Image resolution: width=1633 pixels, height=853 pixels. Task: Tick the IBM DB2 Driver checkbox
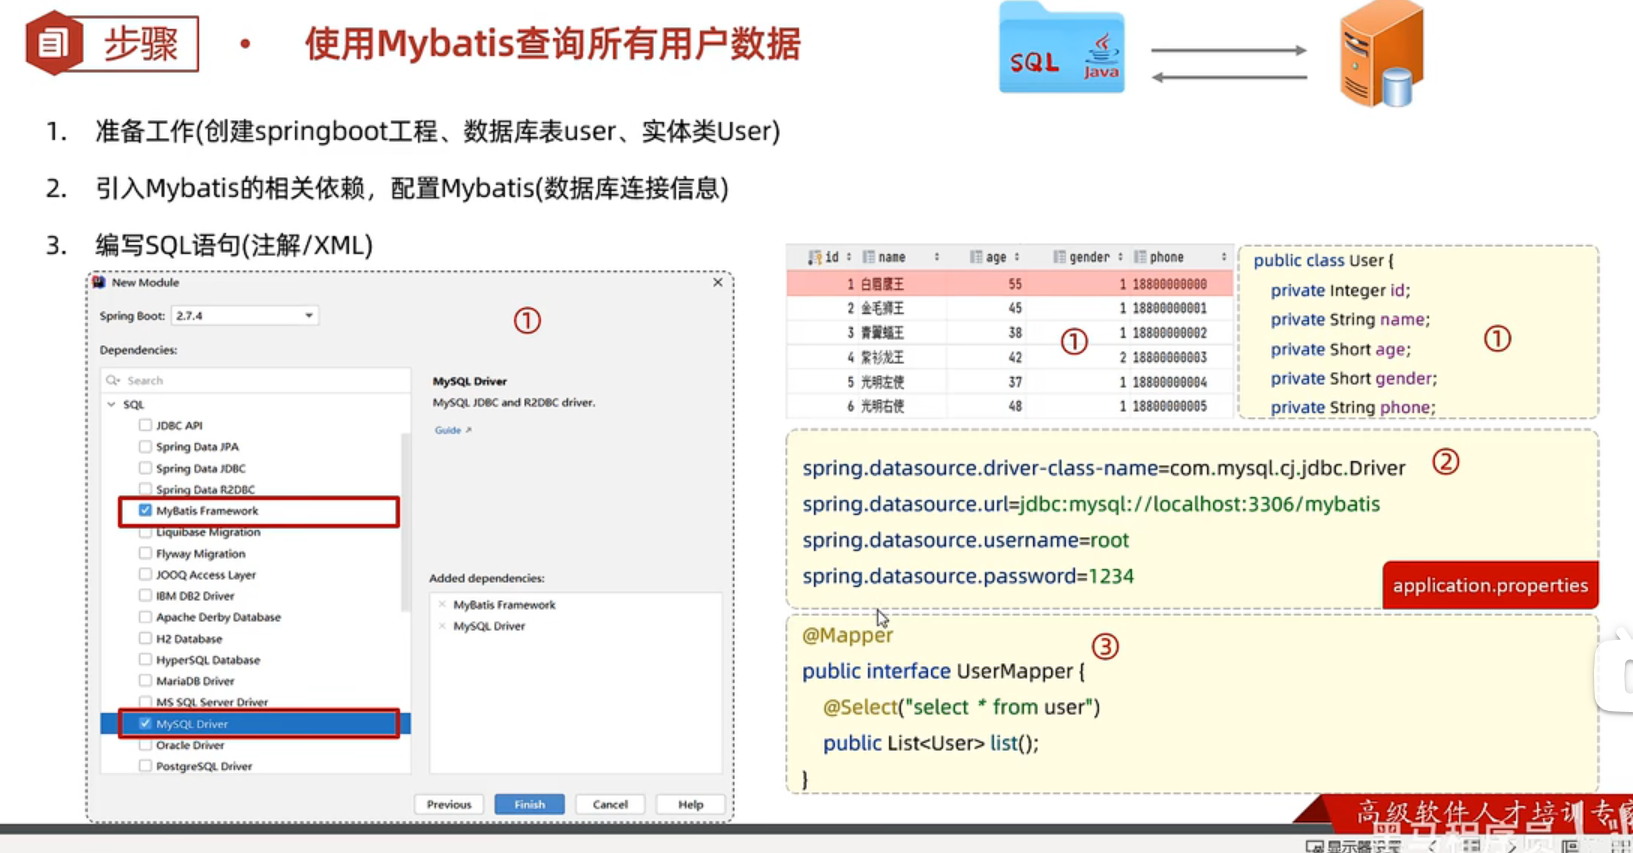click(145, 596)
